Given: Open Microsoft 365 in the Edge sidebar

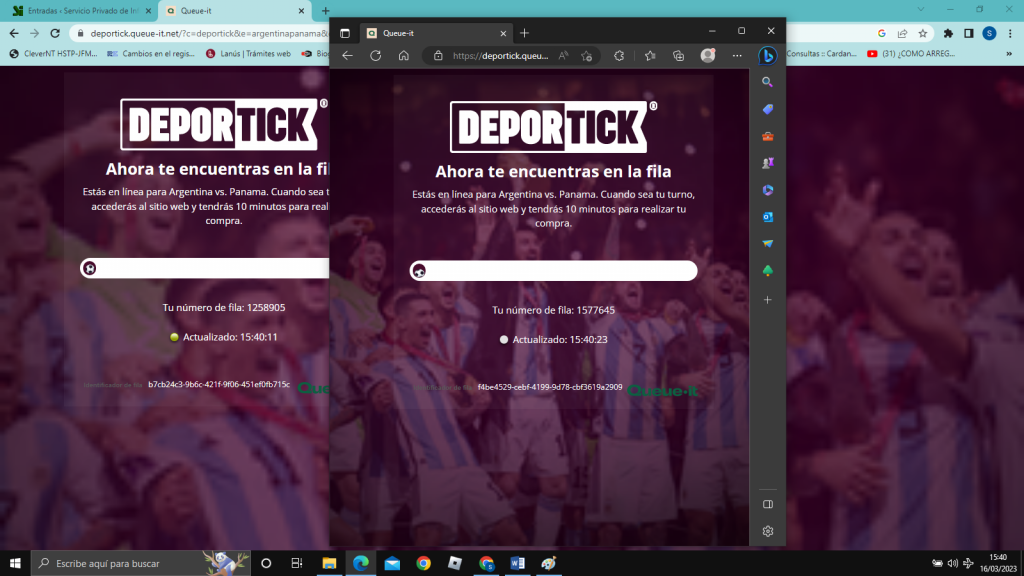Looking at the screenshot, I should pyautogui.click(x=767, y=190).
